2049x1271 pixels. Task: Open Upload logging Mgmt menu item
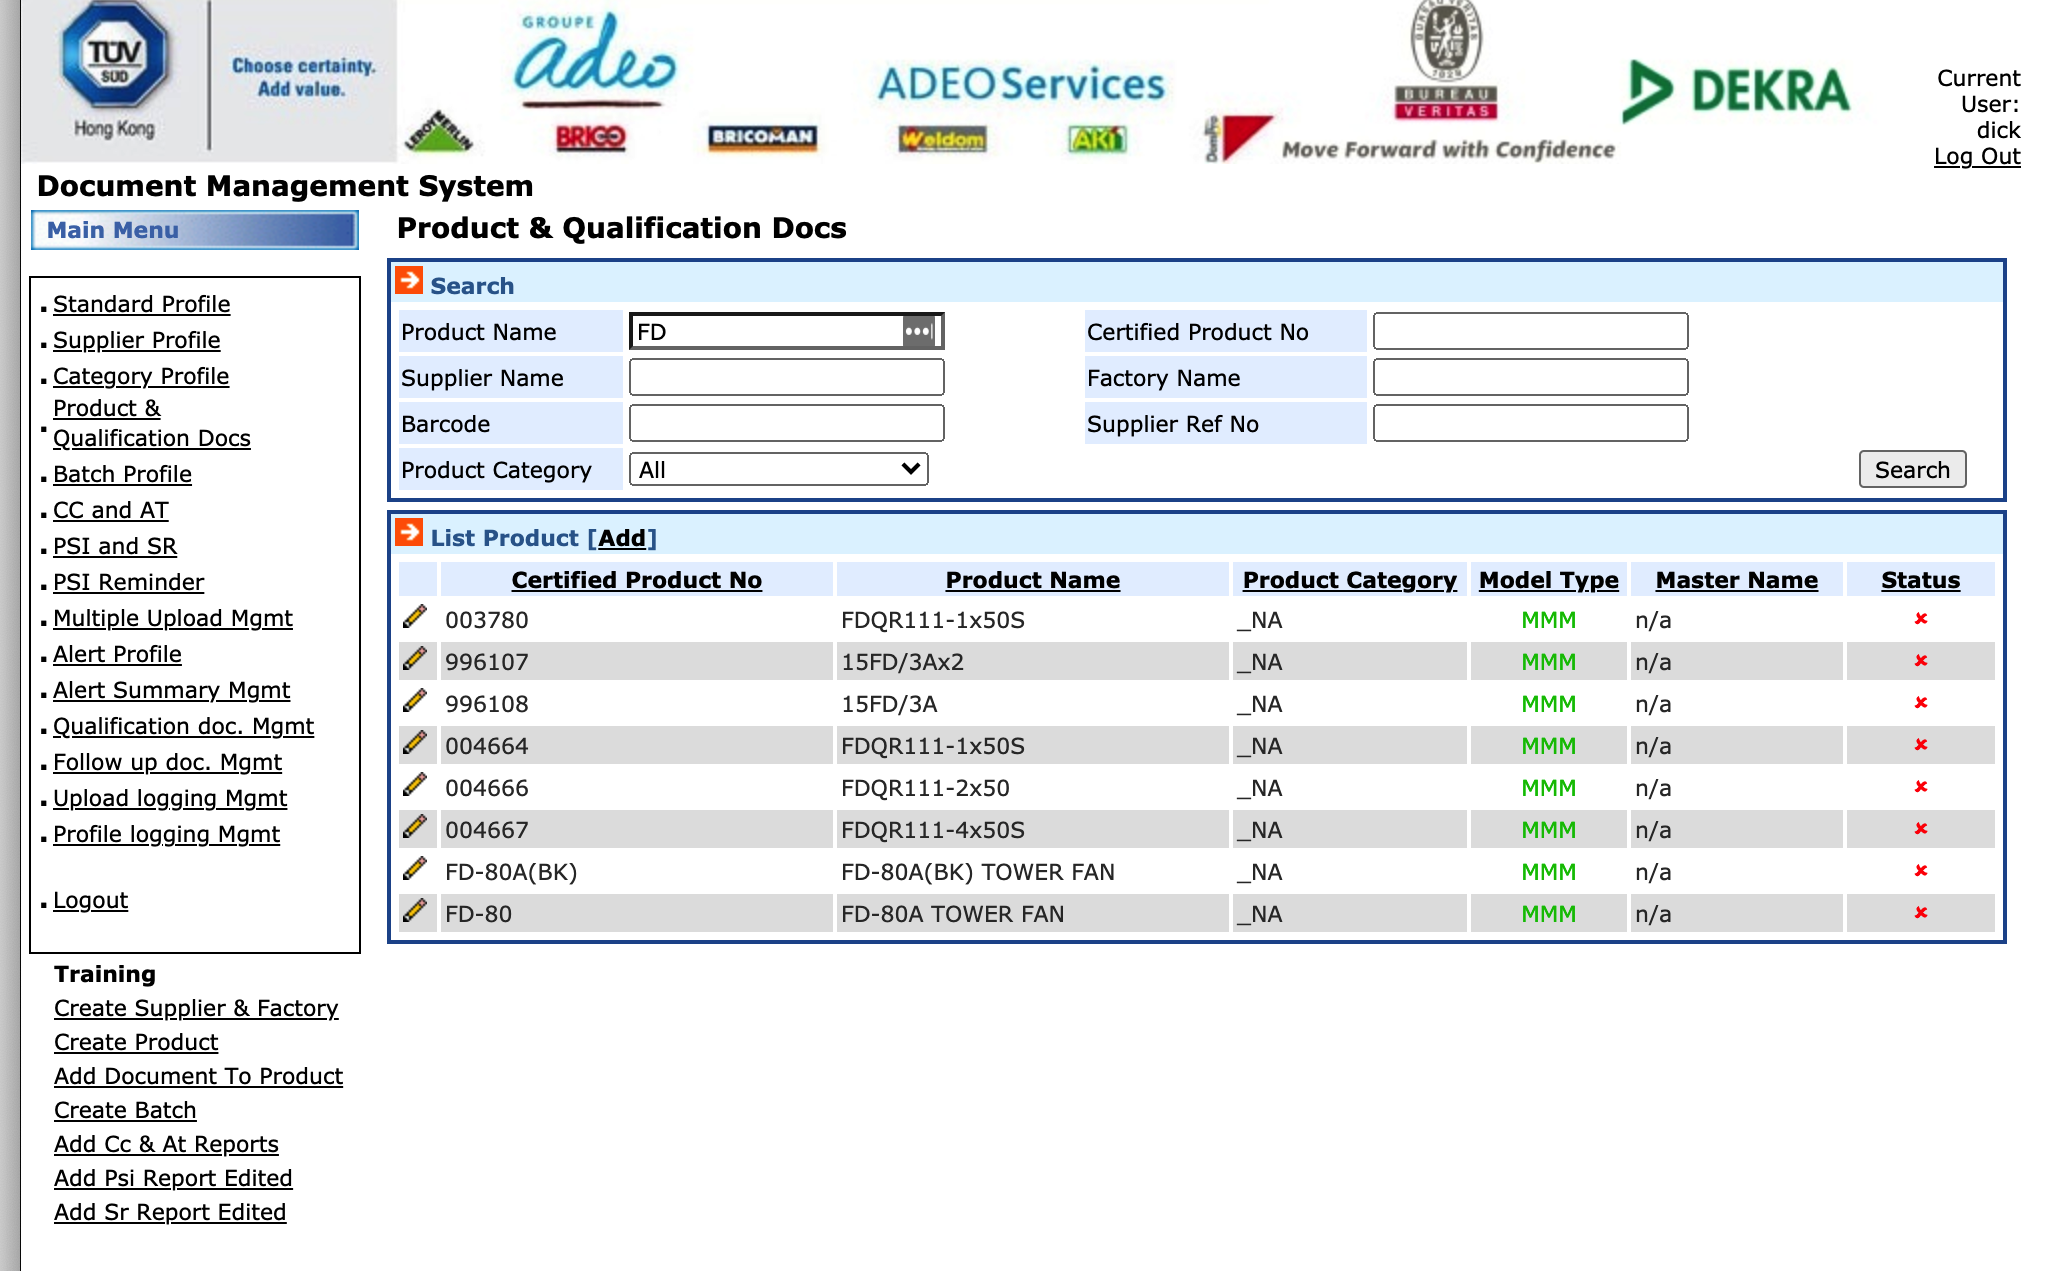coord(170,798)
